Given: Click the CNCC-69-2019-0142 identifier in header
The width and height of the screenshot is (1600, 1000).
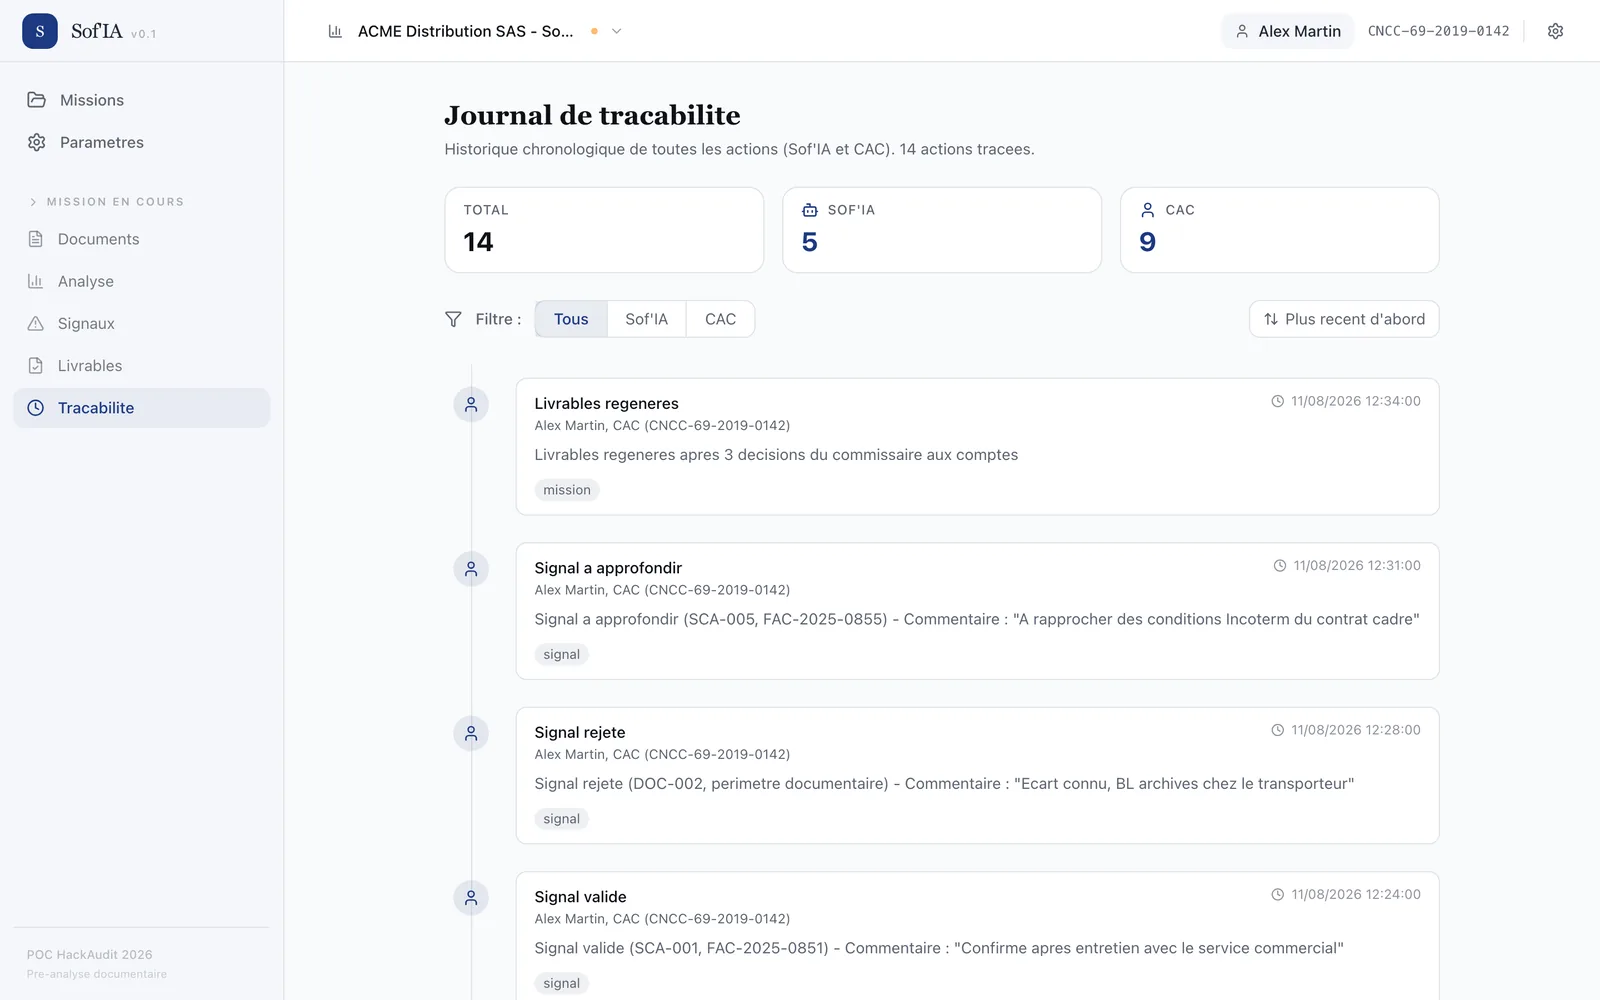Looking at the screenshot, I should point(1439,31).
